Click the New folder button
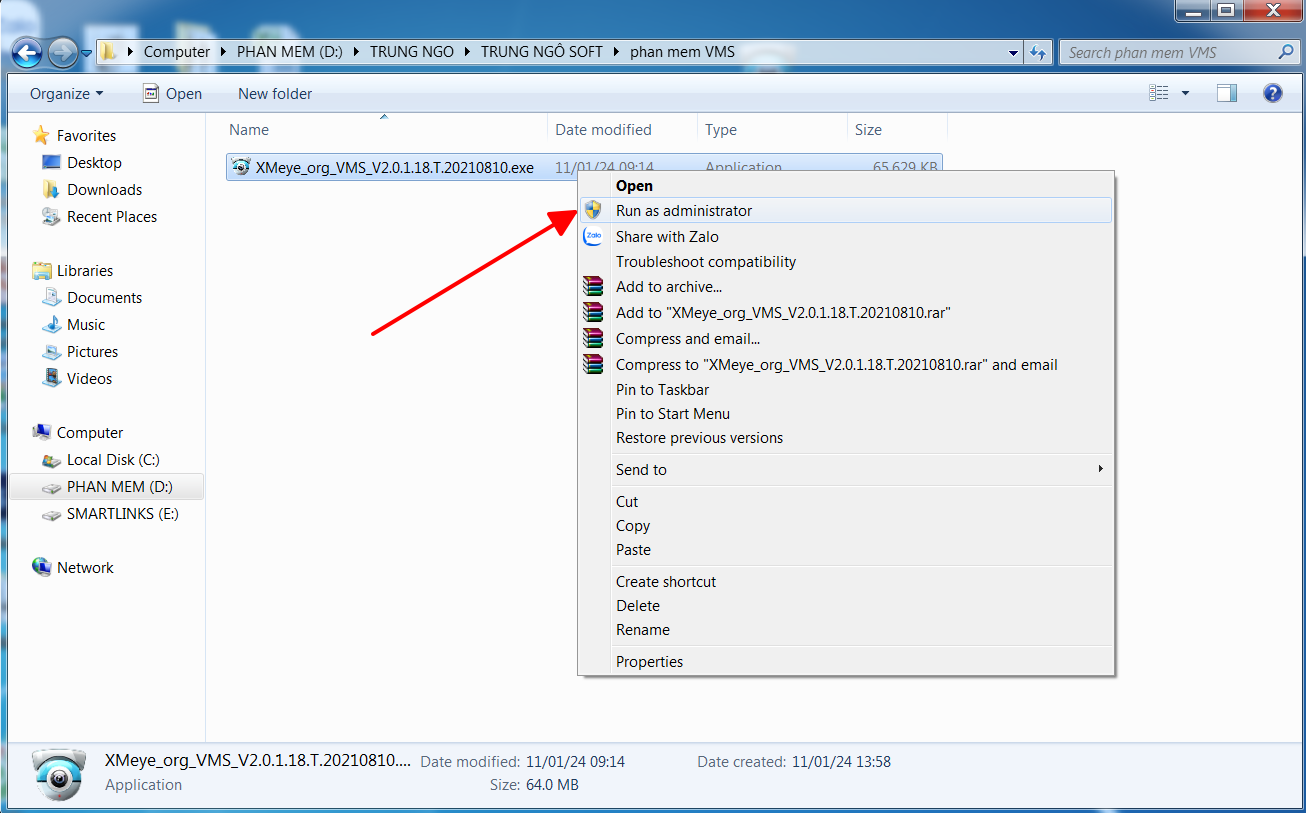The image size is (1306, 813). tap(275, 93)
